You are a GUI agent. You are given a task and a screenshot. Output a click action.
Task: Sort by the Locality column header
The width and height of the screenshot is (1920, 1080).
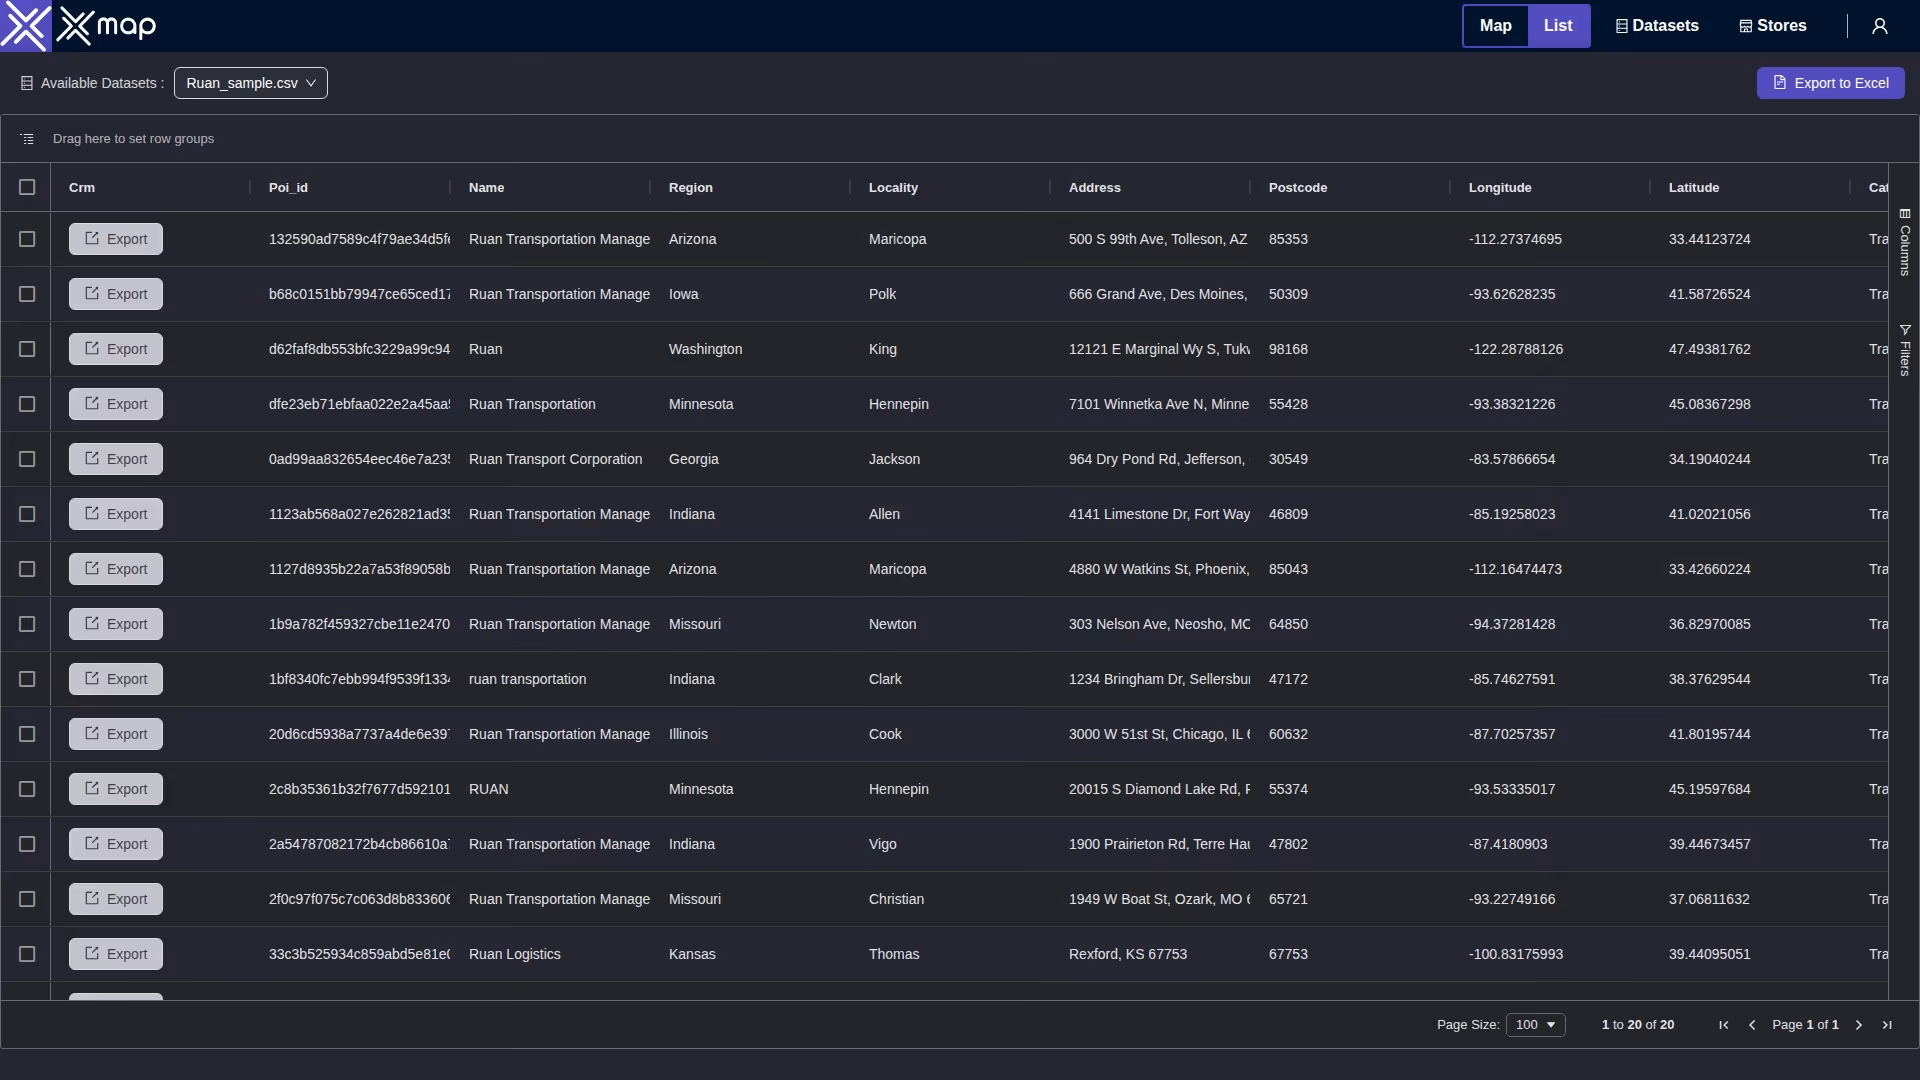(893, 187)
